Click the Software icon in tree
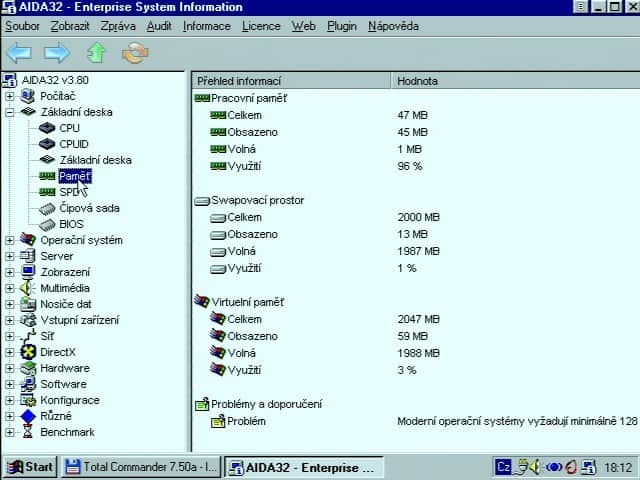Screen dimensions: 640x480 (x=28, y=384)
